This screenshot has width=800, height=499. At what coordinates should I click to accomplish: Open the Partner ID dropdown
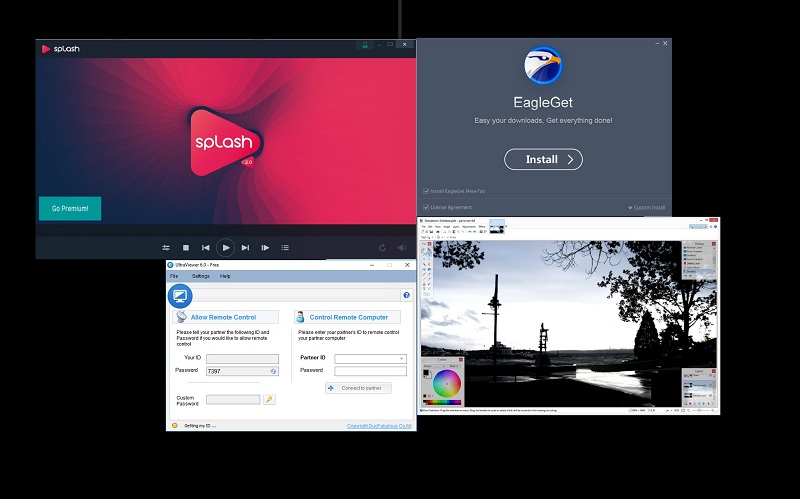point(402,357)
